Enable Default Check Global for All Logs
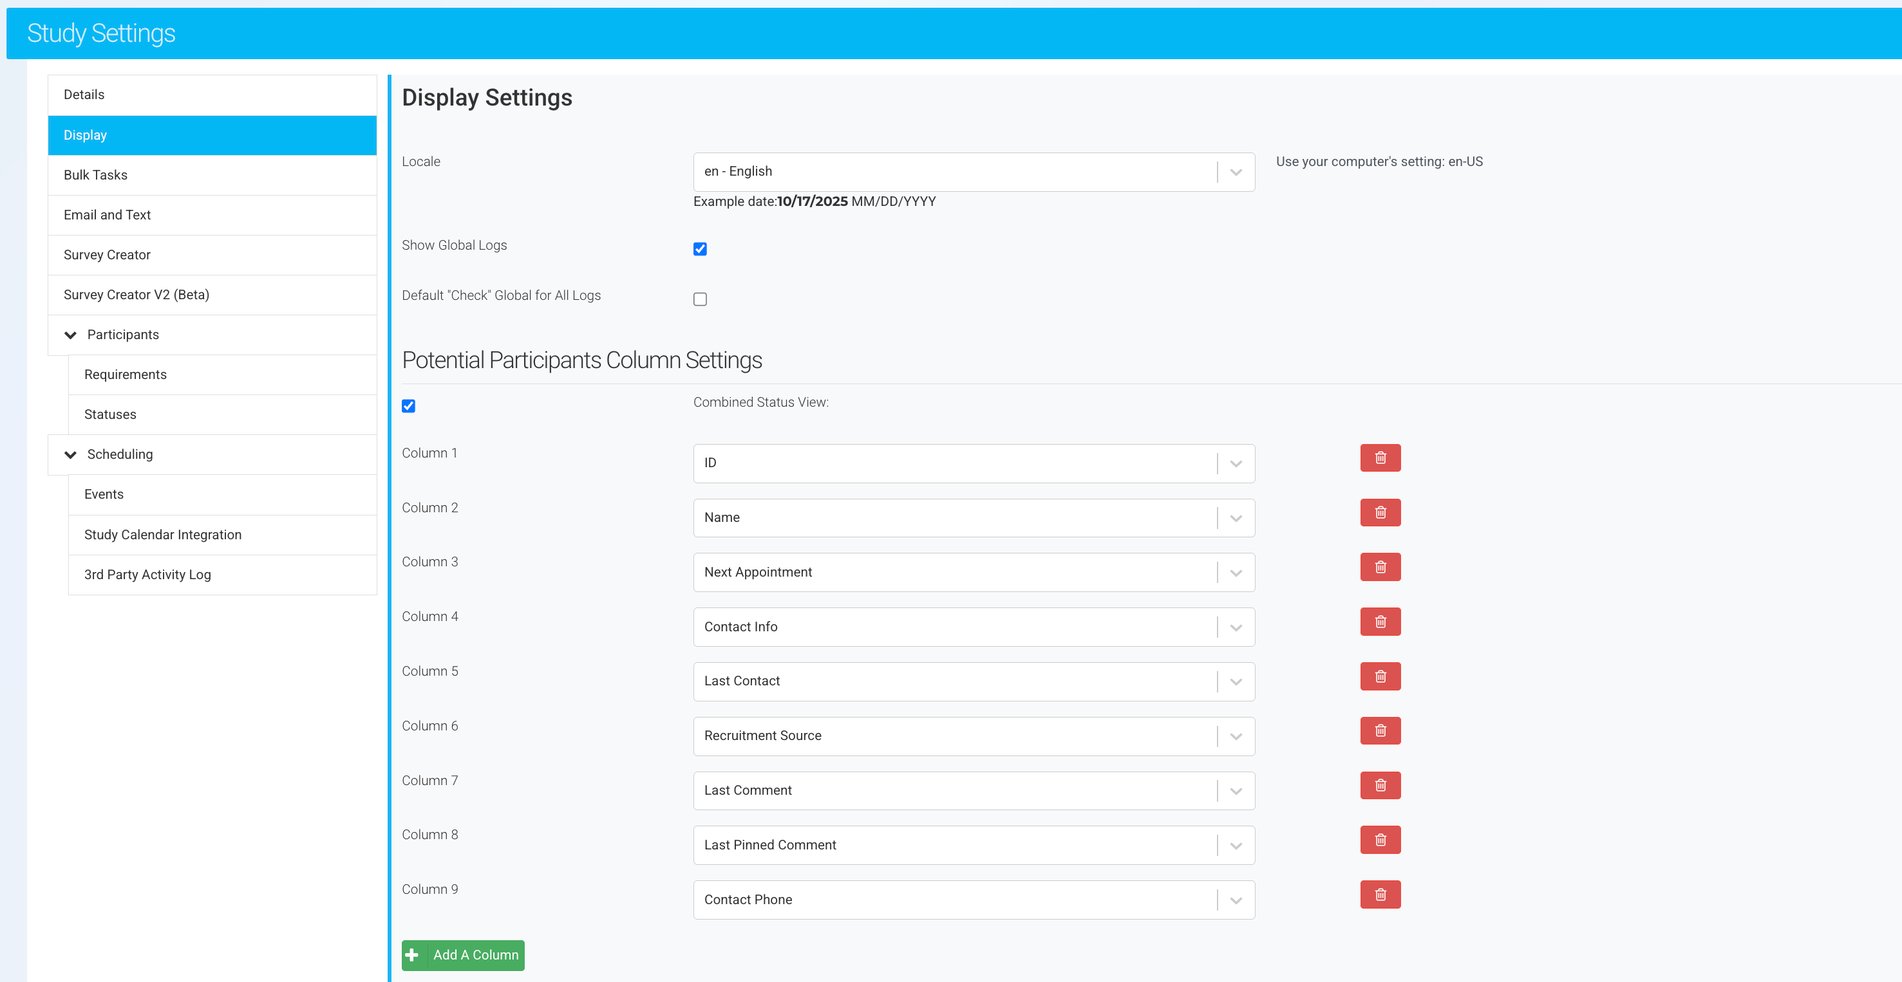Image resolution: width=1902 pixels, height=982 pixels. pos(700,299)
